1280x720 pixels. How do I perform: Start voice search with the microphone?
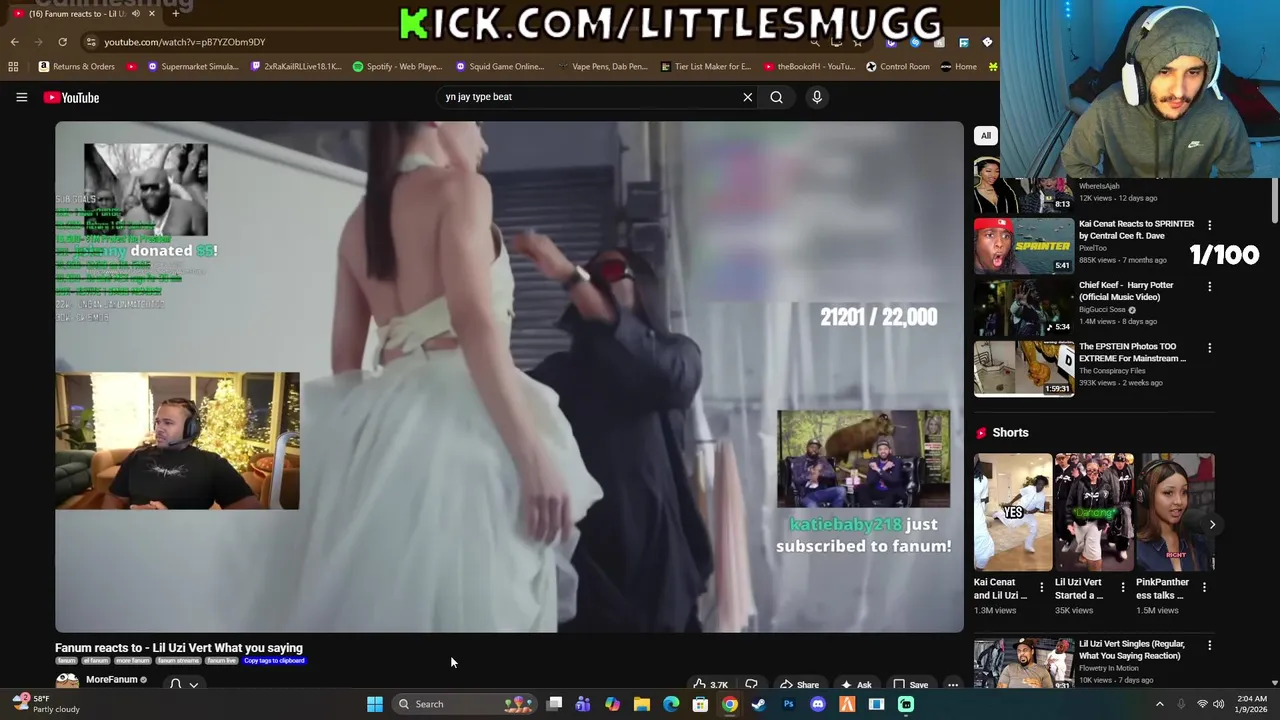click(x=816, y=97)
